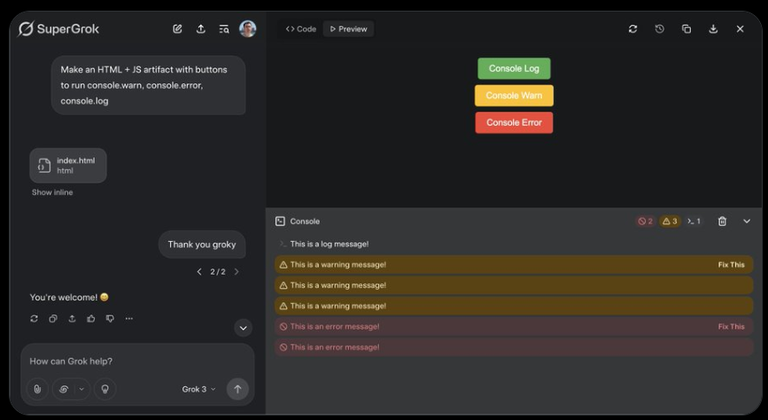
Task: Close the artifact preview panel
Action: [x=740, y=29]
